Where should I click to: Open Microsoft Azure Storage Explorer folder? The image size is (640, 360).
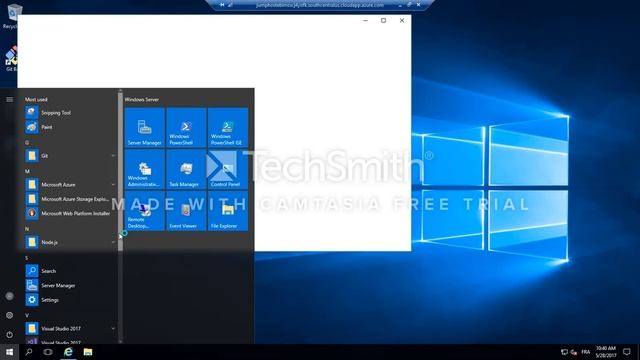70,199
